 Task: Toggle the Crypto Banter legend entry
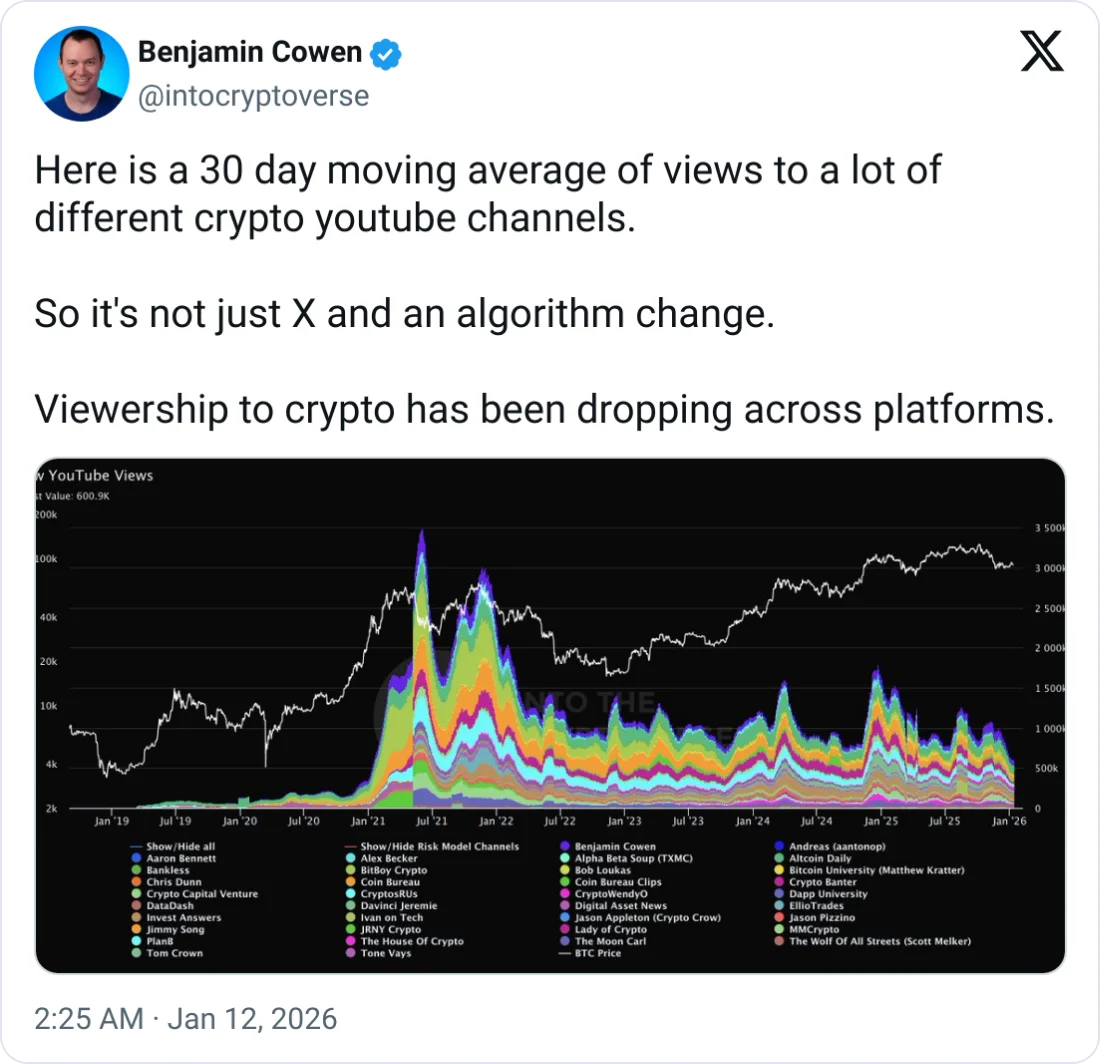point(822,882)
